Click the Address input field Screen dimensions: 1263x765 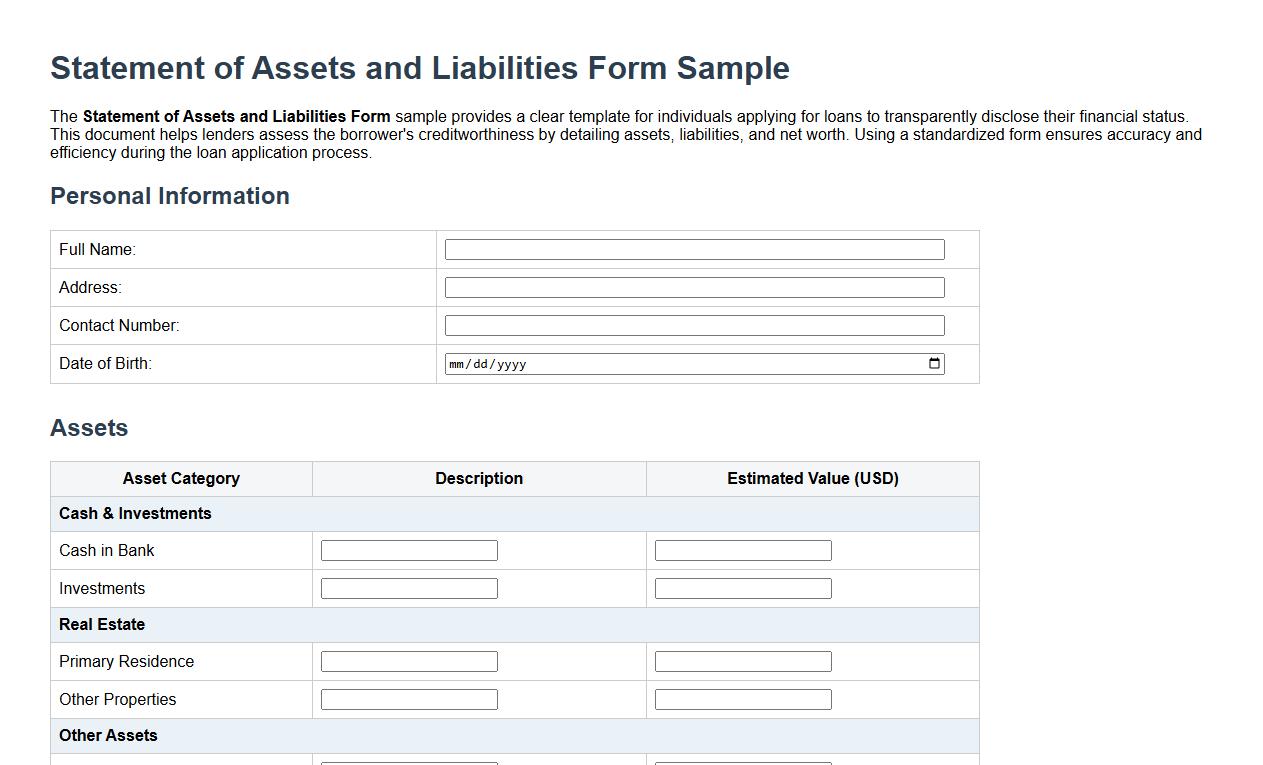[x=694, y=287]
